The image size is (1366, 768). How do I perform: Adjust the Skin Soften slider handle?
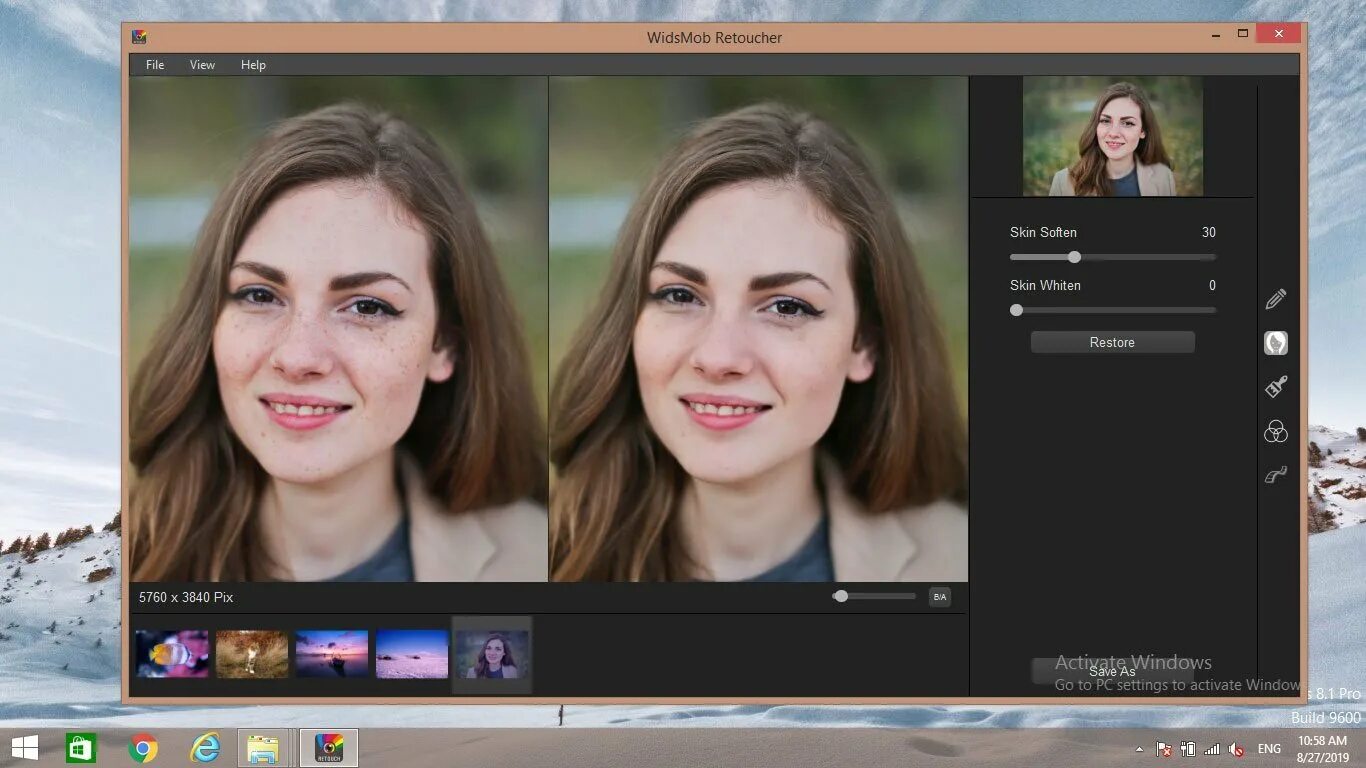[x=1074, y=257]
